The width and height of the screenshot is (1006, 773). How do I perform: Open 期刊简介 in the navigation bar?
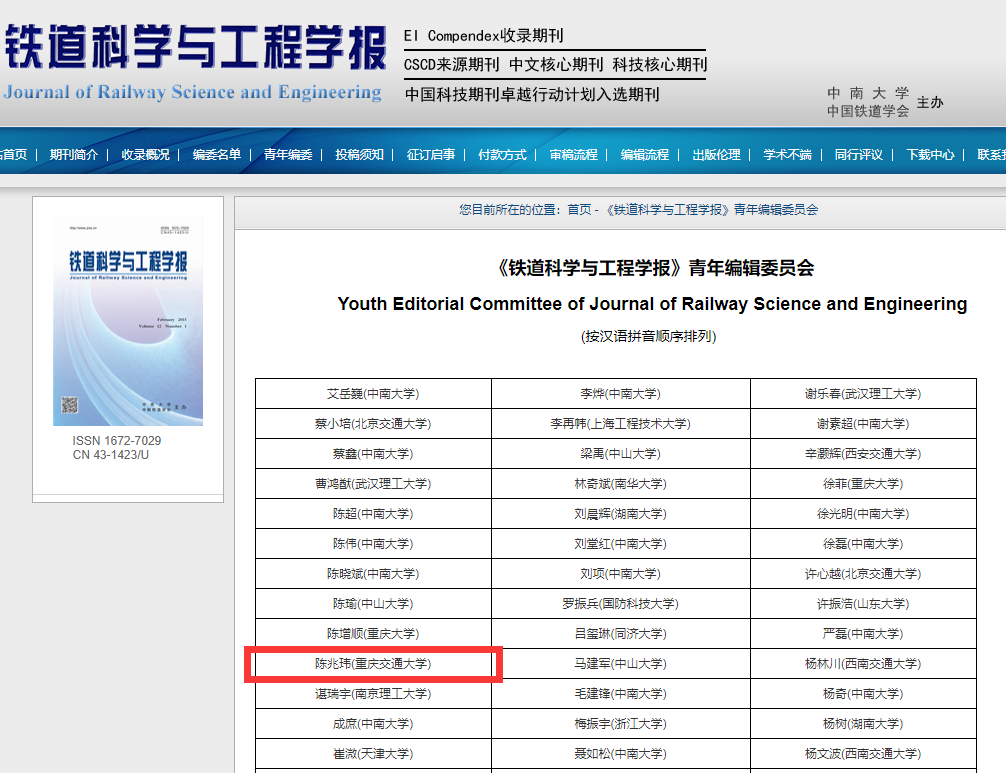point(74,155)
